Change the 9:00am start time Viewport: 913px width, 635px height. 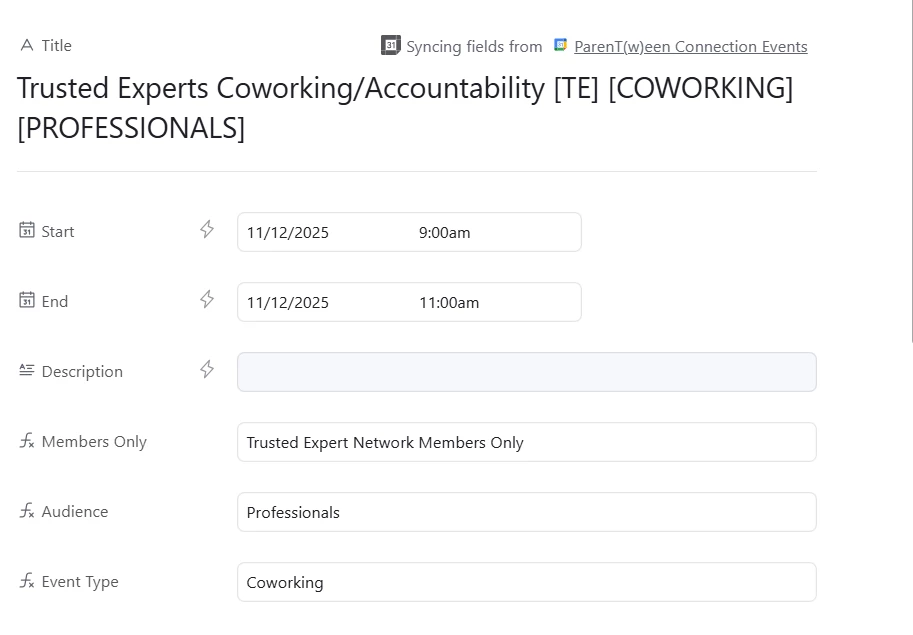pos(444,232)
